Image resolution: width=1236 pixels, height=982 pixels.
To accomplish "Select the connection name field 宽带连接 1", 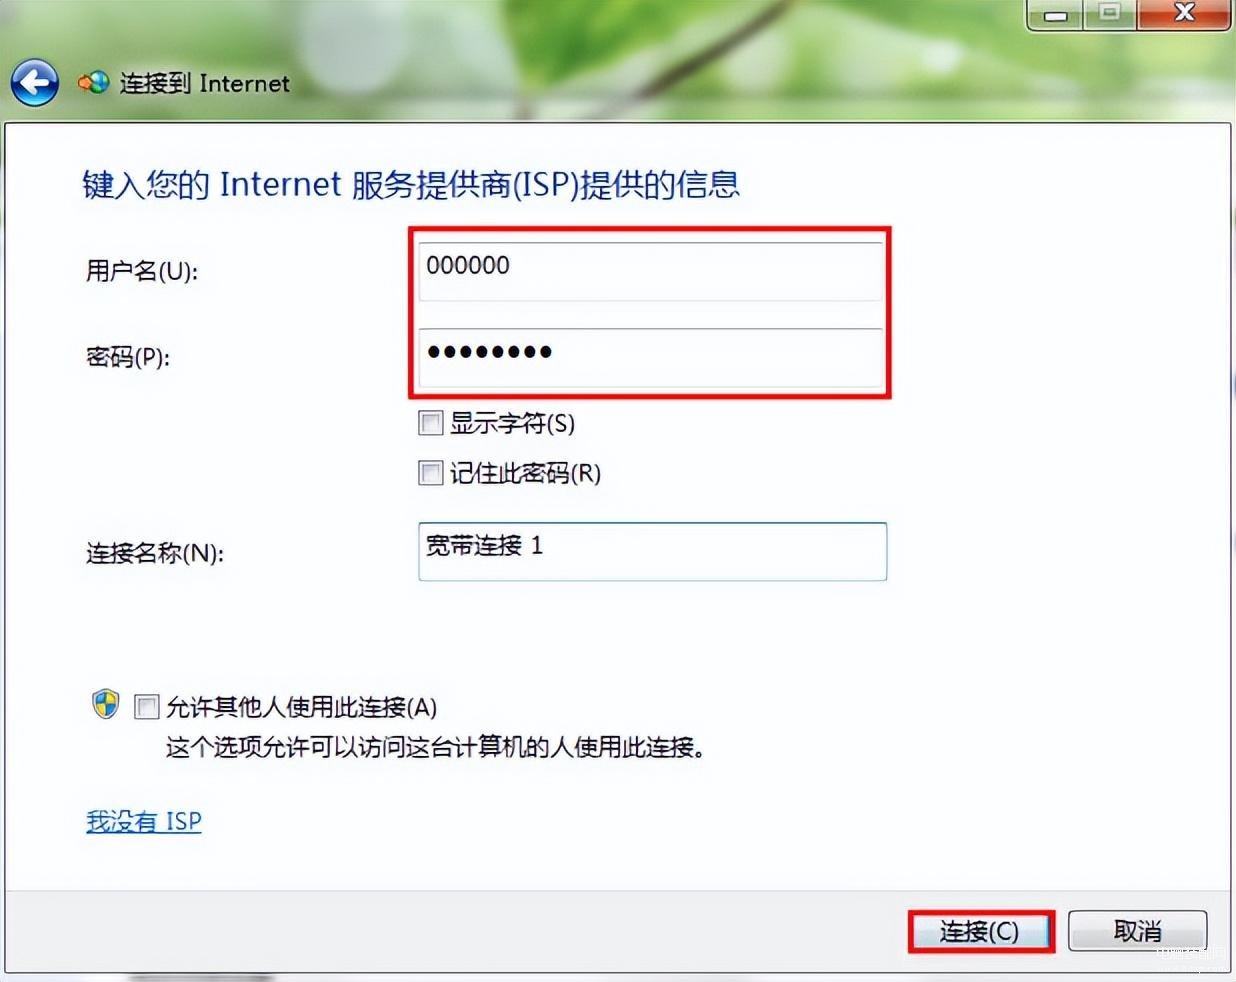I will point(652,551).
